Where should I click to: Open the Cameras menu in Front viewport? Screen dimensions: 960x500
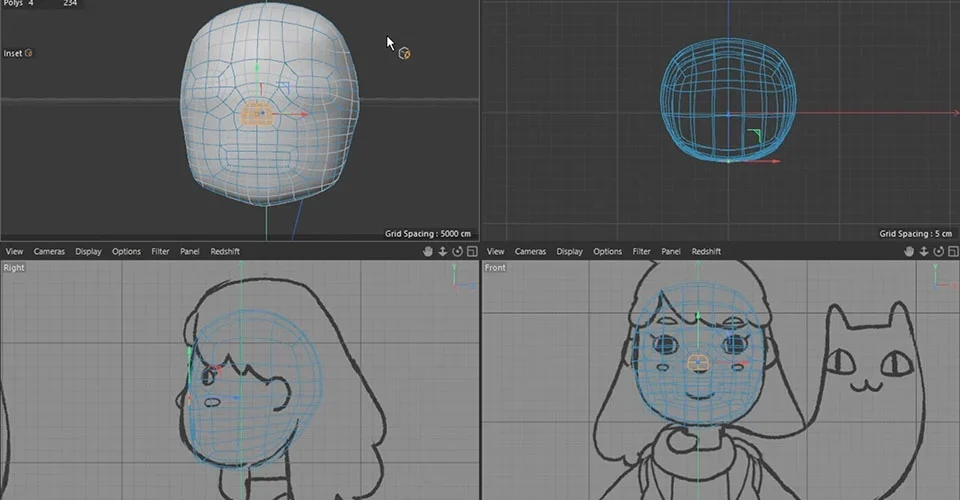click(x=530, y=252)
